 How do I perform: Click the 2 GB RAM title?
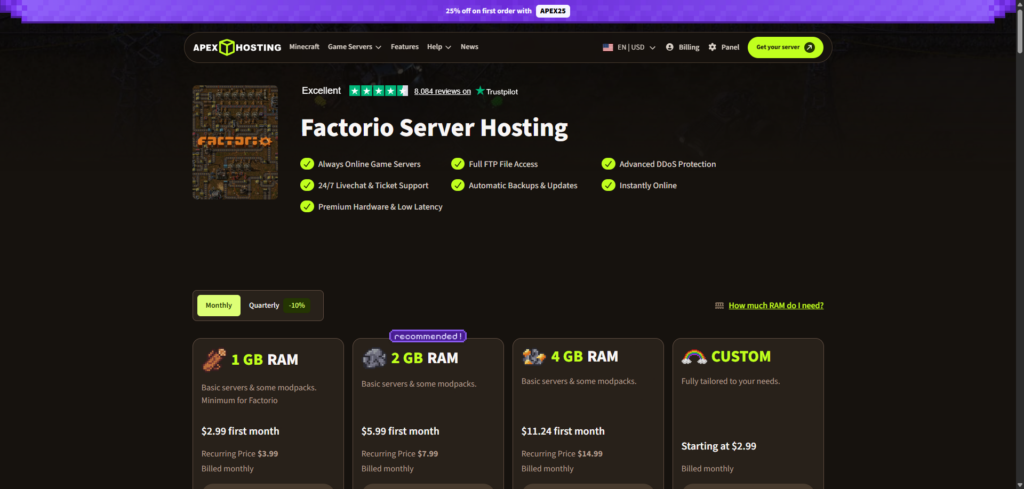(x=424, y=358)
